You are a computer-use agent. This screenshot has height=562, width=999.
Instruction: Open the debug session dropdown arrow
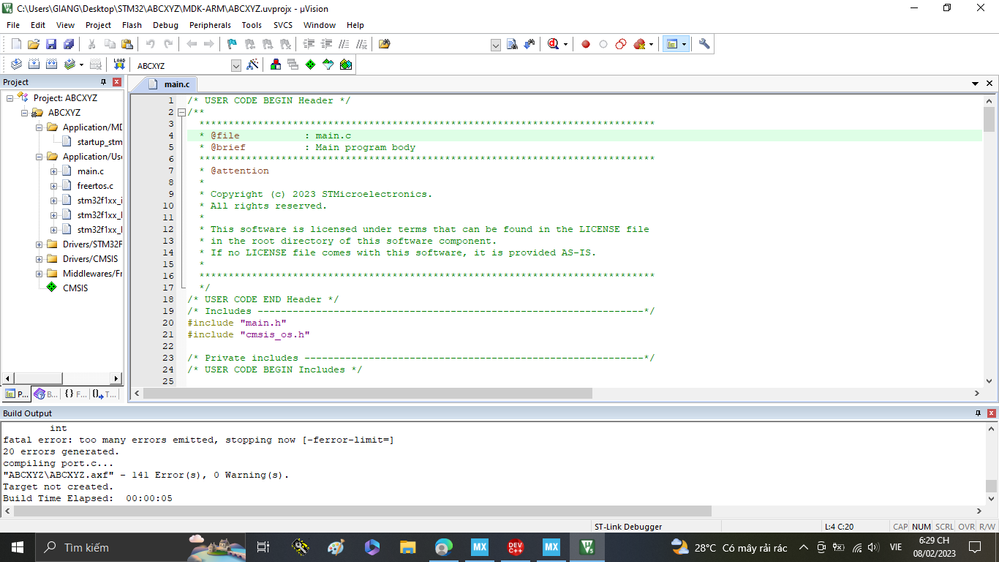[565, 45]
